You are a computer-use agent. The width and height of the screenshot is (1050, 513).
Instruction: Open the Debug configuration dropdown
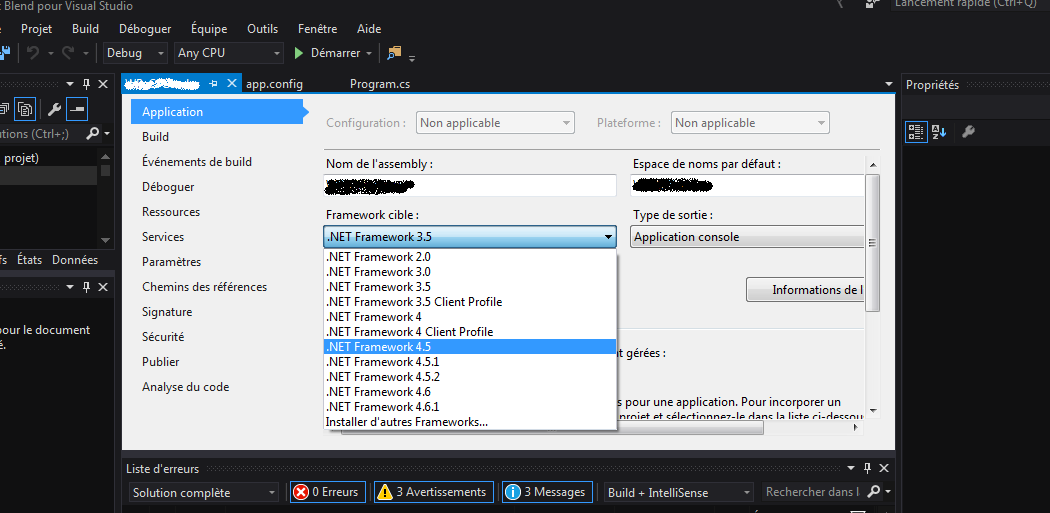point(135,53)
